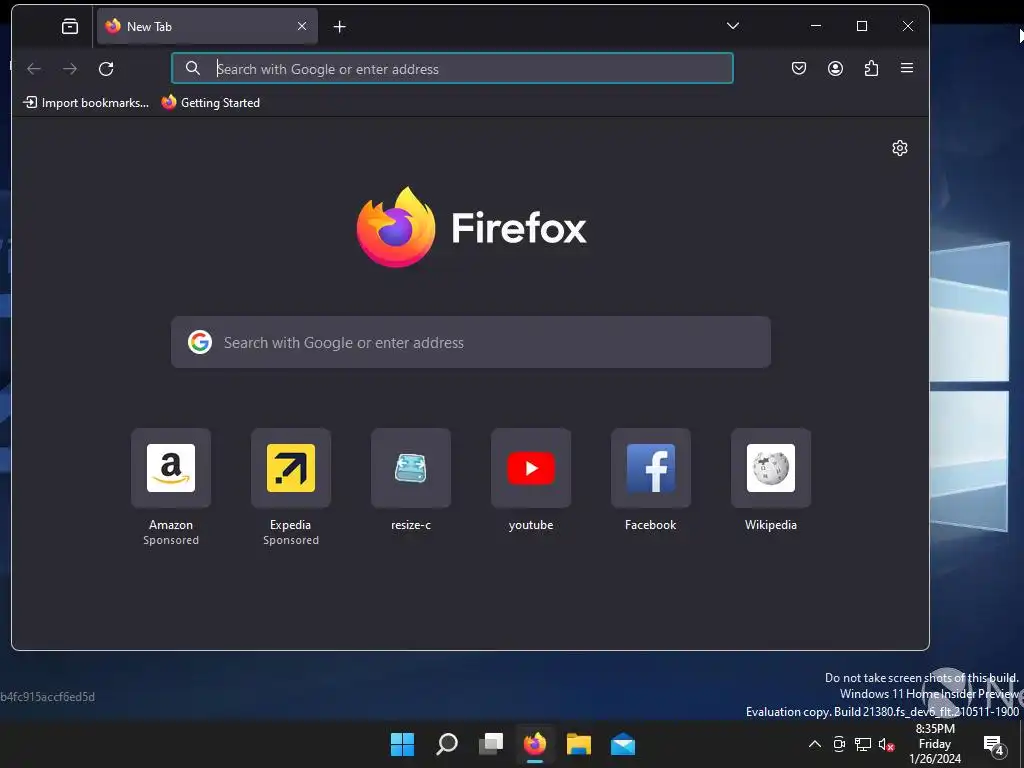Click the page center Google search box
The width and height of the screenshot is (1024, 768).
click(x=471, y=342)
